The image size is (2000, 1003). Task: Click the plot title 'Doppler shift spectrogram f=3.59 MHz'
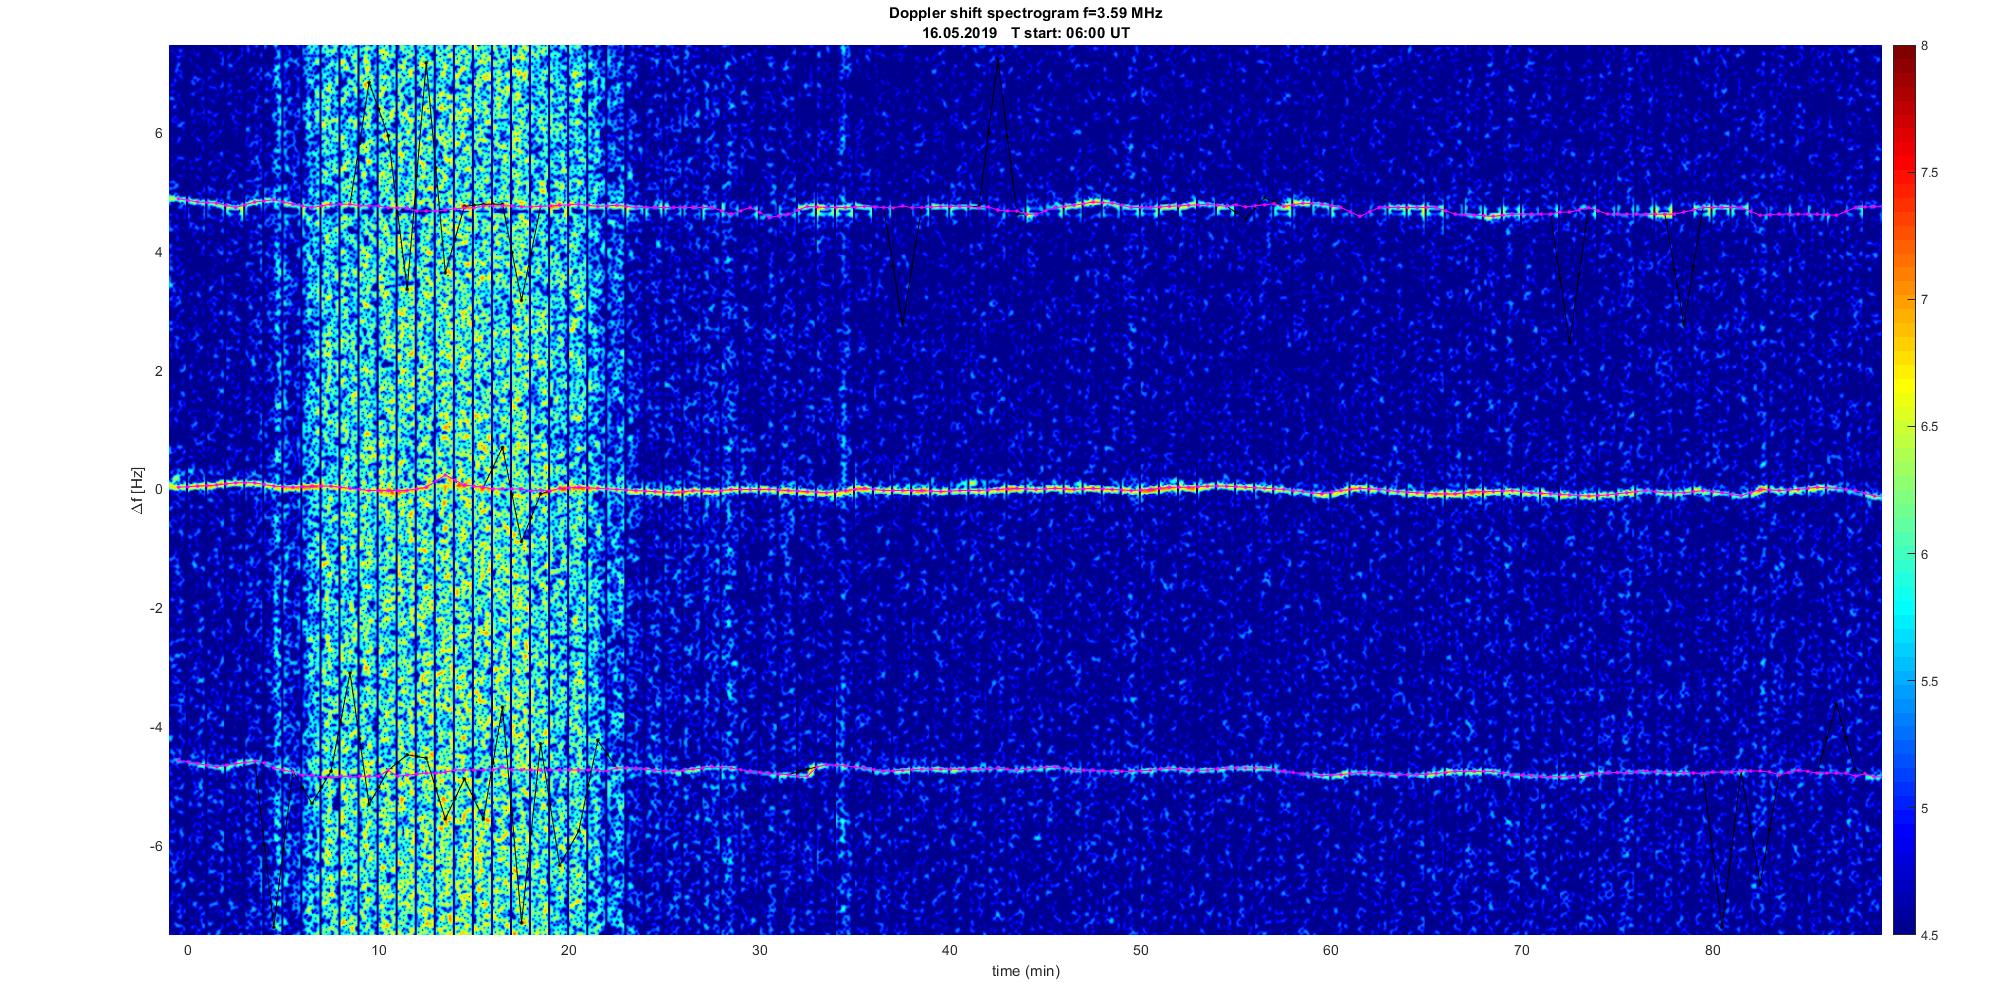pyautogui.click(x=1025, y=14)
